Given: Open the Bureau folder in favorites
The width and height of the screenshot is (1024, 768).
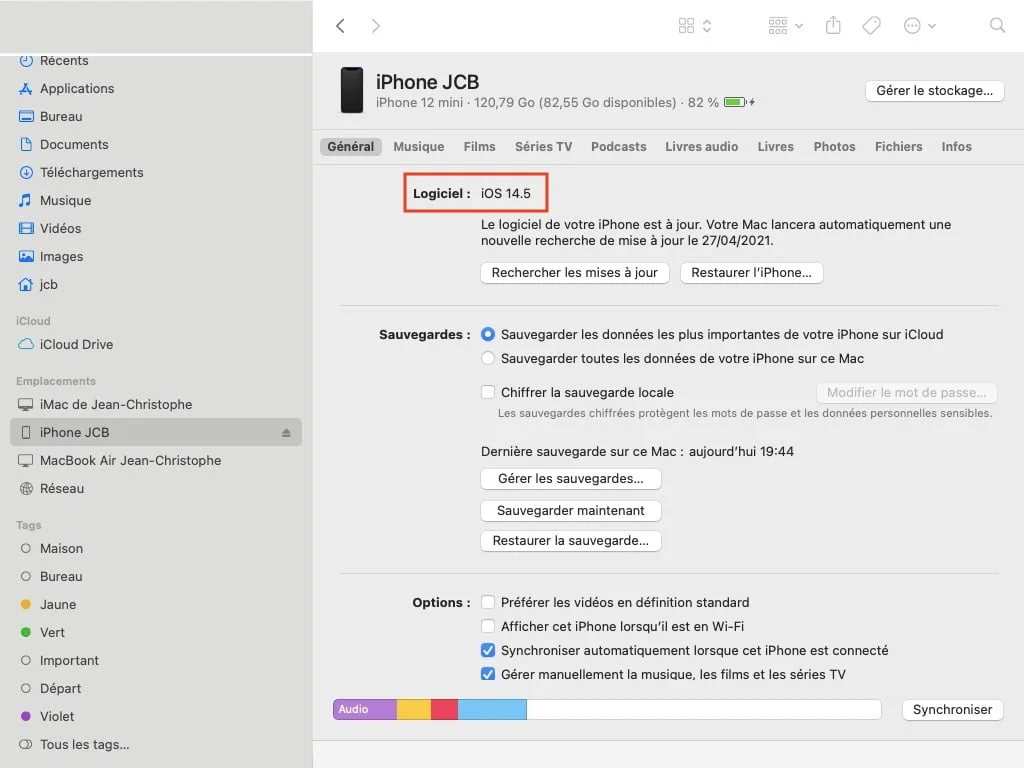Looking at the screenshot, I should [x=157, y=117].
